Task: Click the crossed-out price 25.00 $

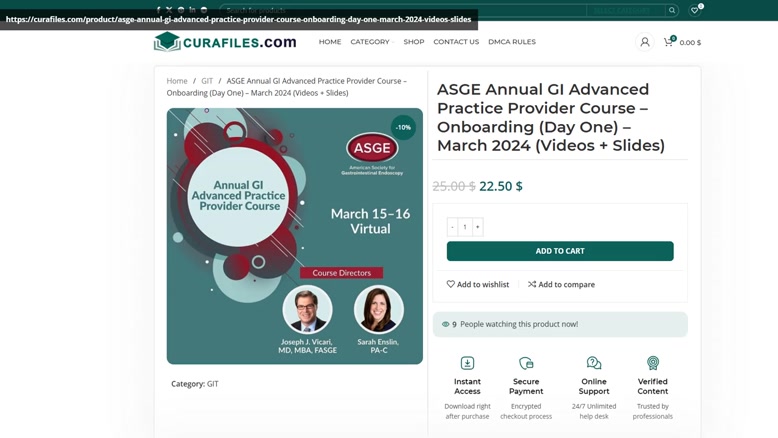Action: point(454,186)
